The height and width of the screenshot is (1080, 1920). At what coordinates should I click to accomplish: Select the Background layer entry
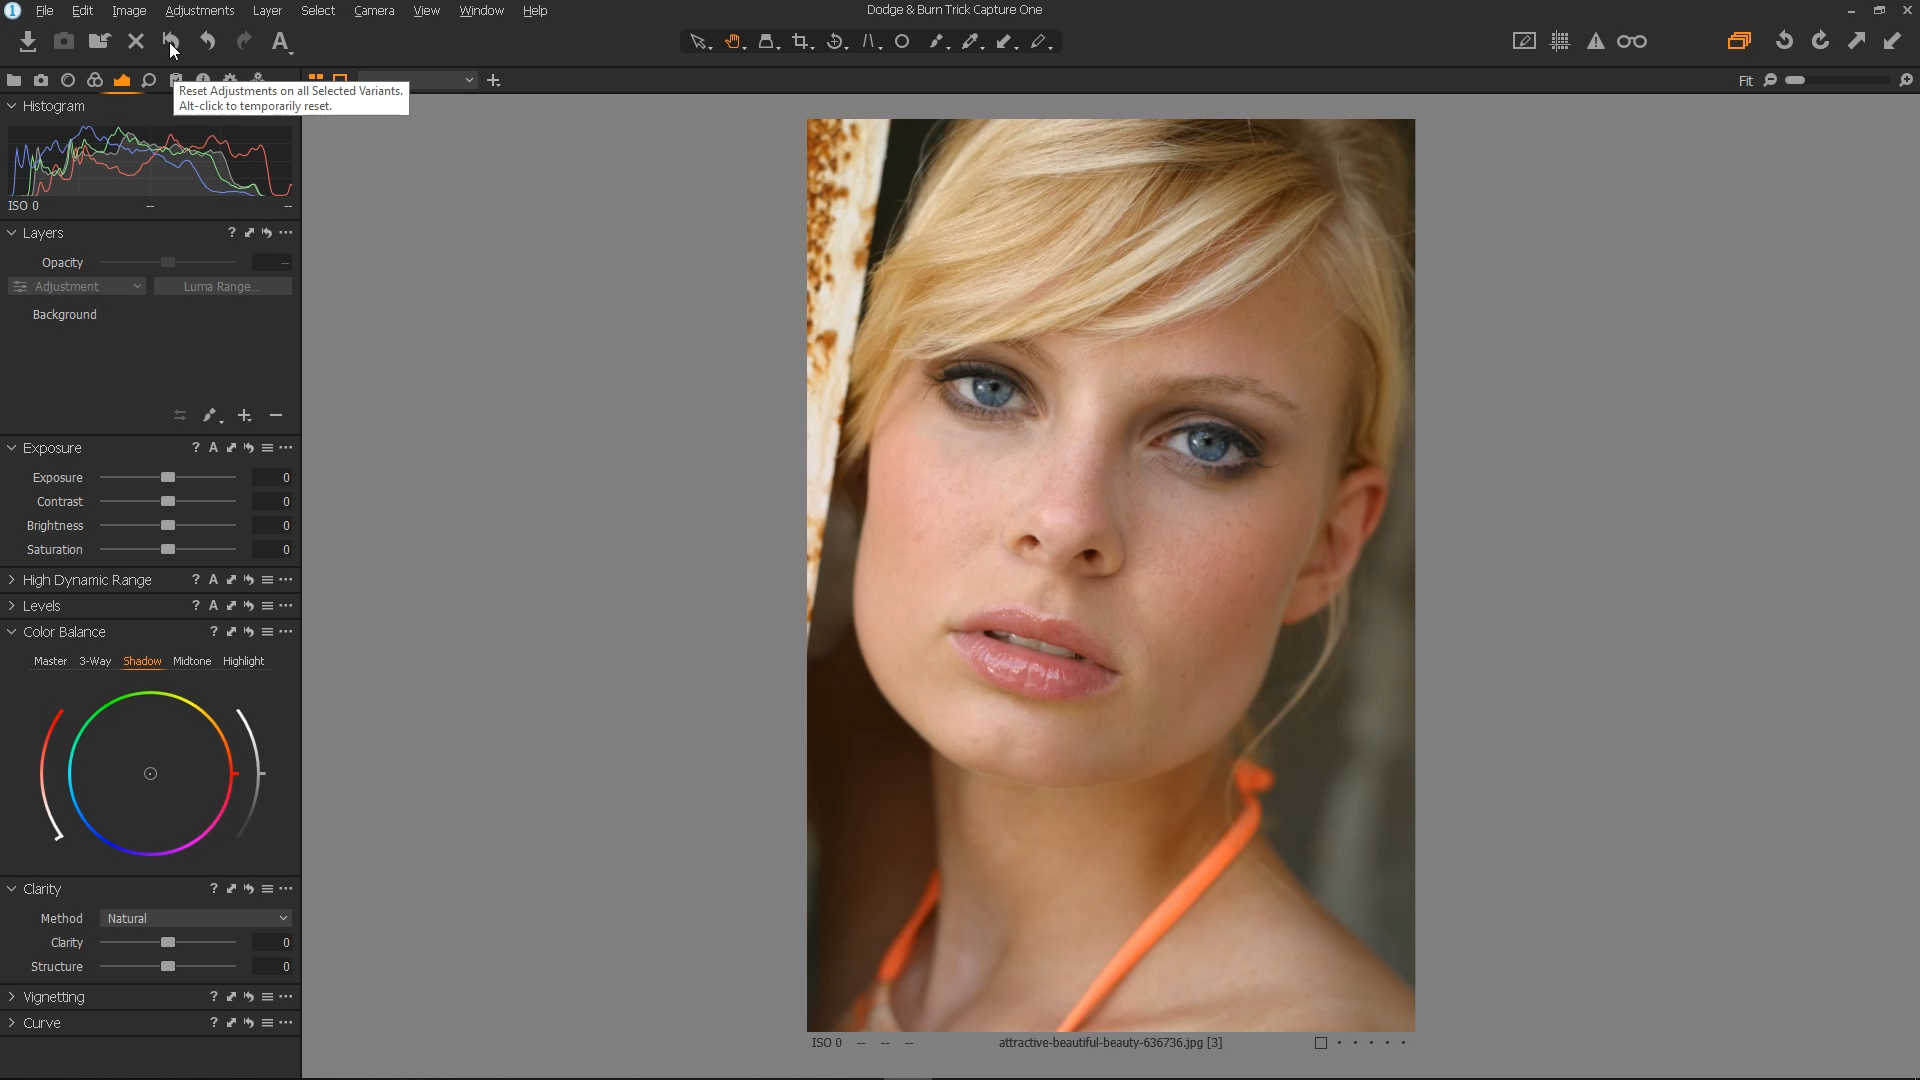[x=65, y=315]
